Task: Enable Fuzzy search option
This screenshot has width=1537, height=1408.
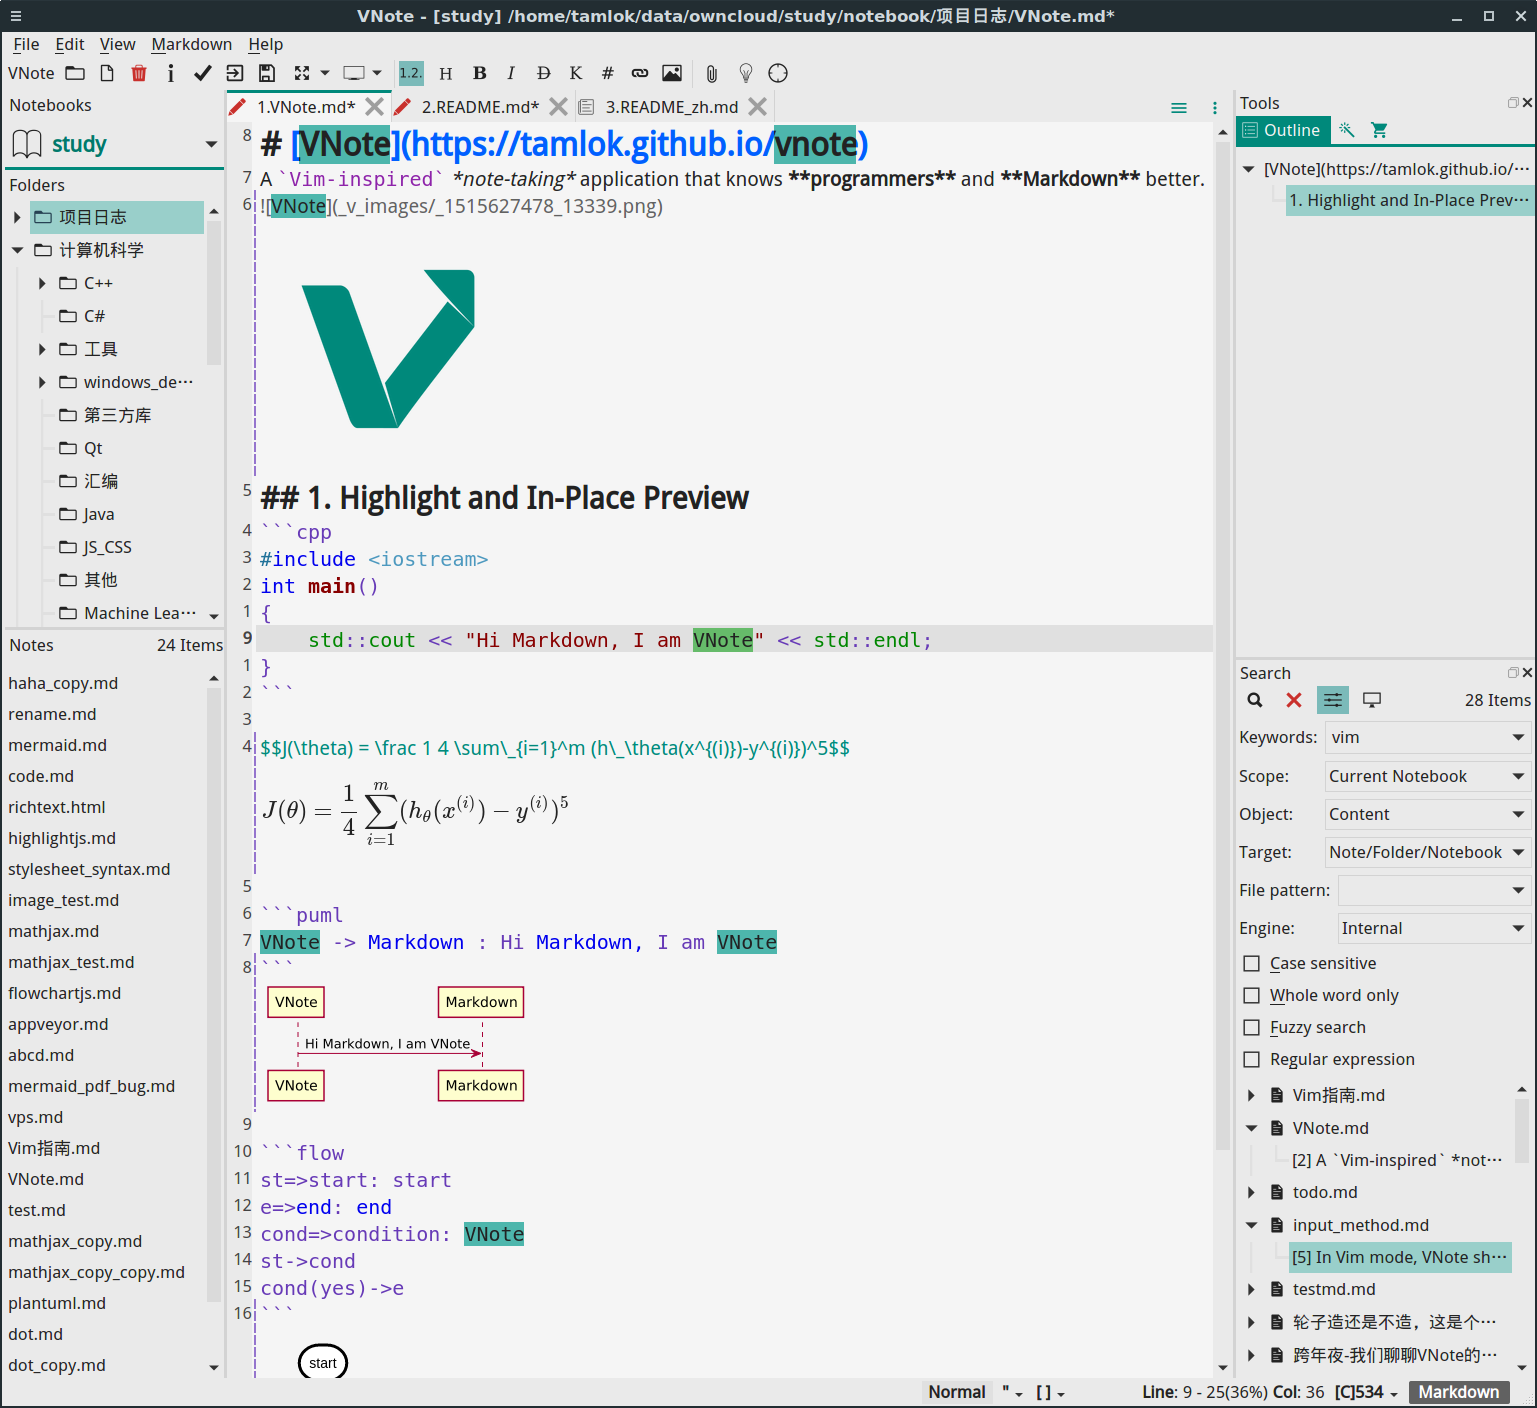Action: 1252,1027
